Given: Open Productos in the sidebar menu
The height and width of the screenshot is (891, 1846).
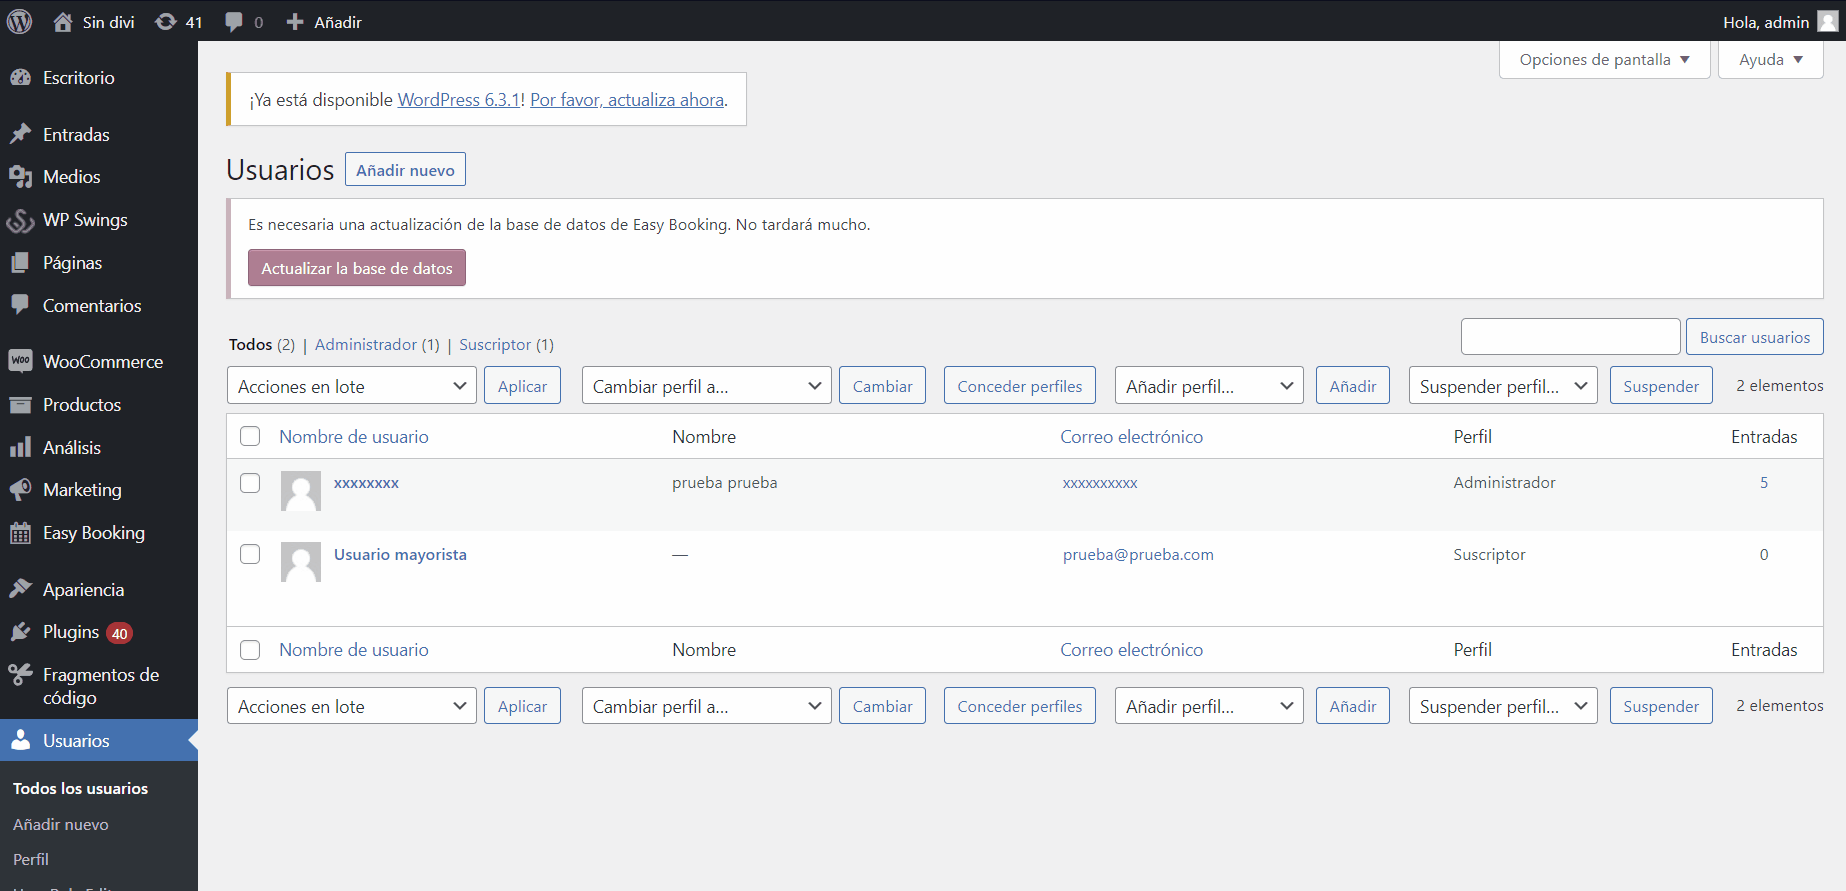Looking at the screenshot, I should (x=82, y=405).
